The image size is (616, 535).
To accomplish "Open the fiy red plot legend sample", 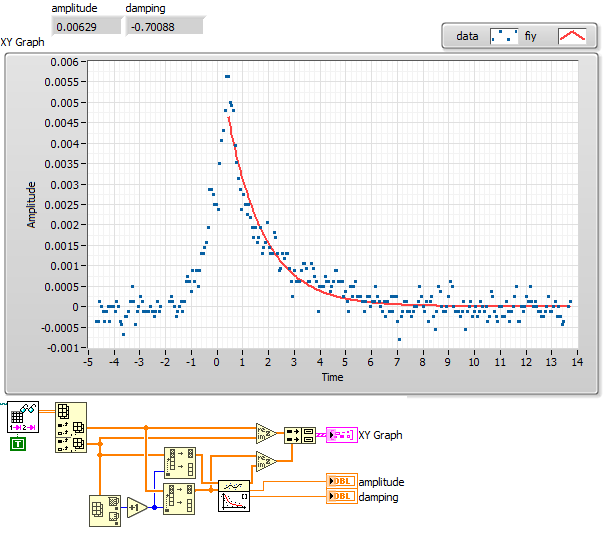I will pos(572,36).
